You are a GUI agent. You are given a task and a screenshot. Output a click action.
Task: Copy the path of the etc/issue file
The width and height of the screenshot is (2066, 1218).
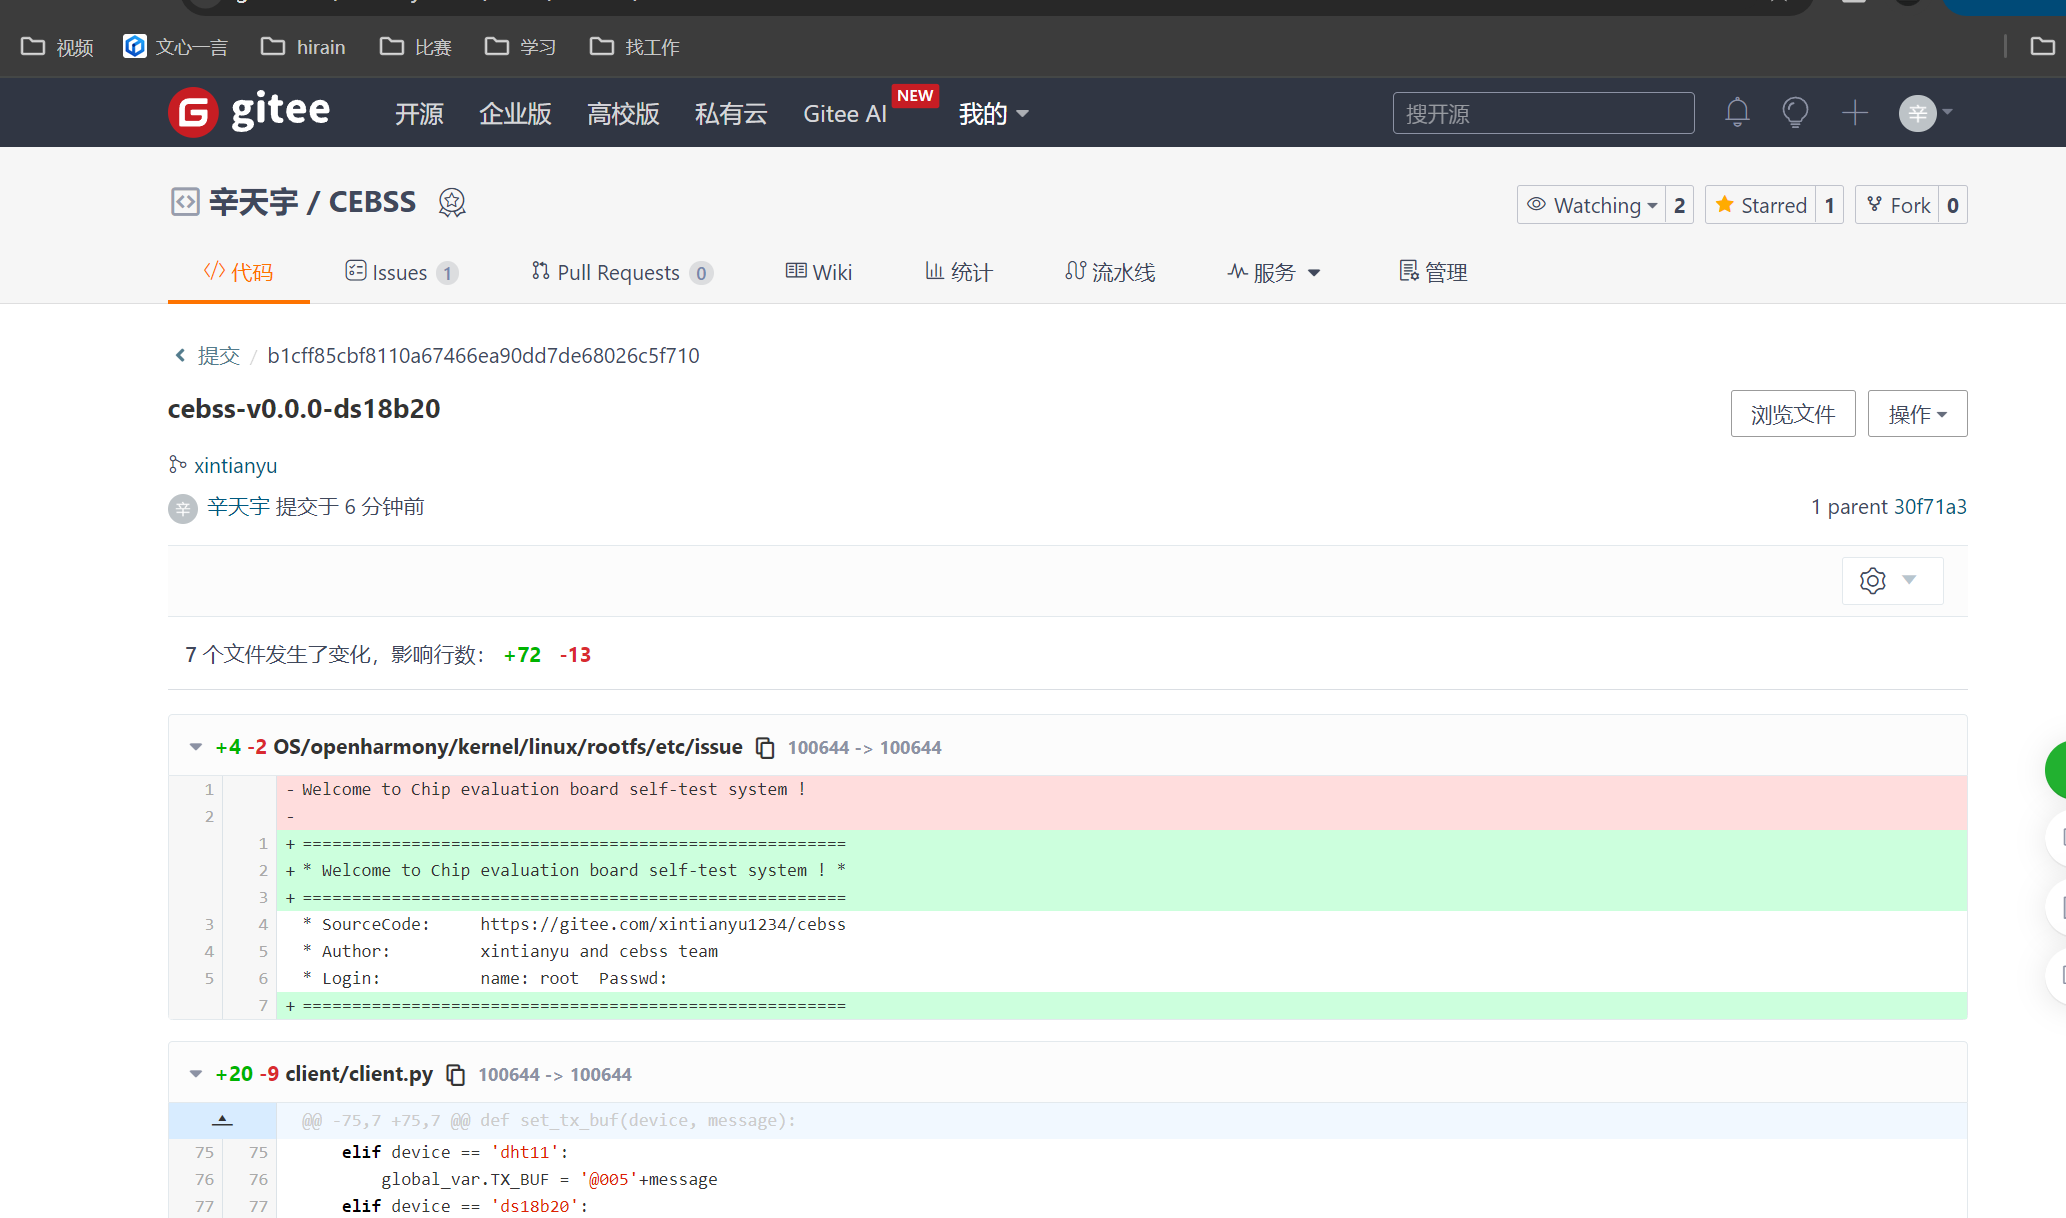(765, 747)
